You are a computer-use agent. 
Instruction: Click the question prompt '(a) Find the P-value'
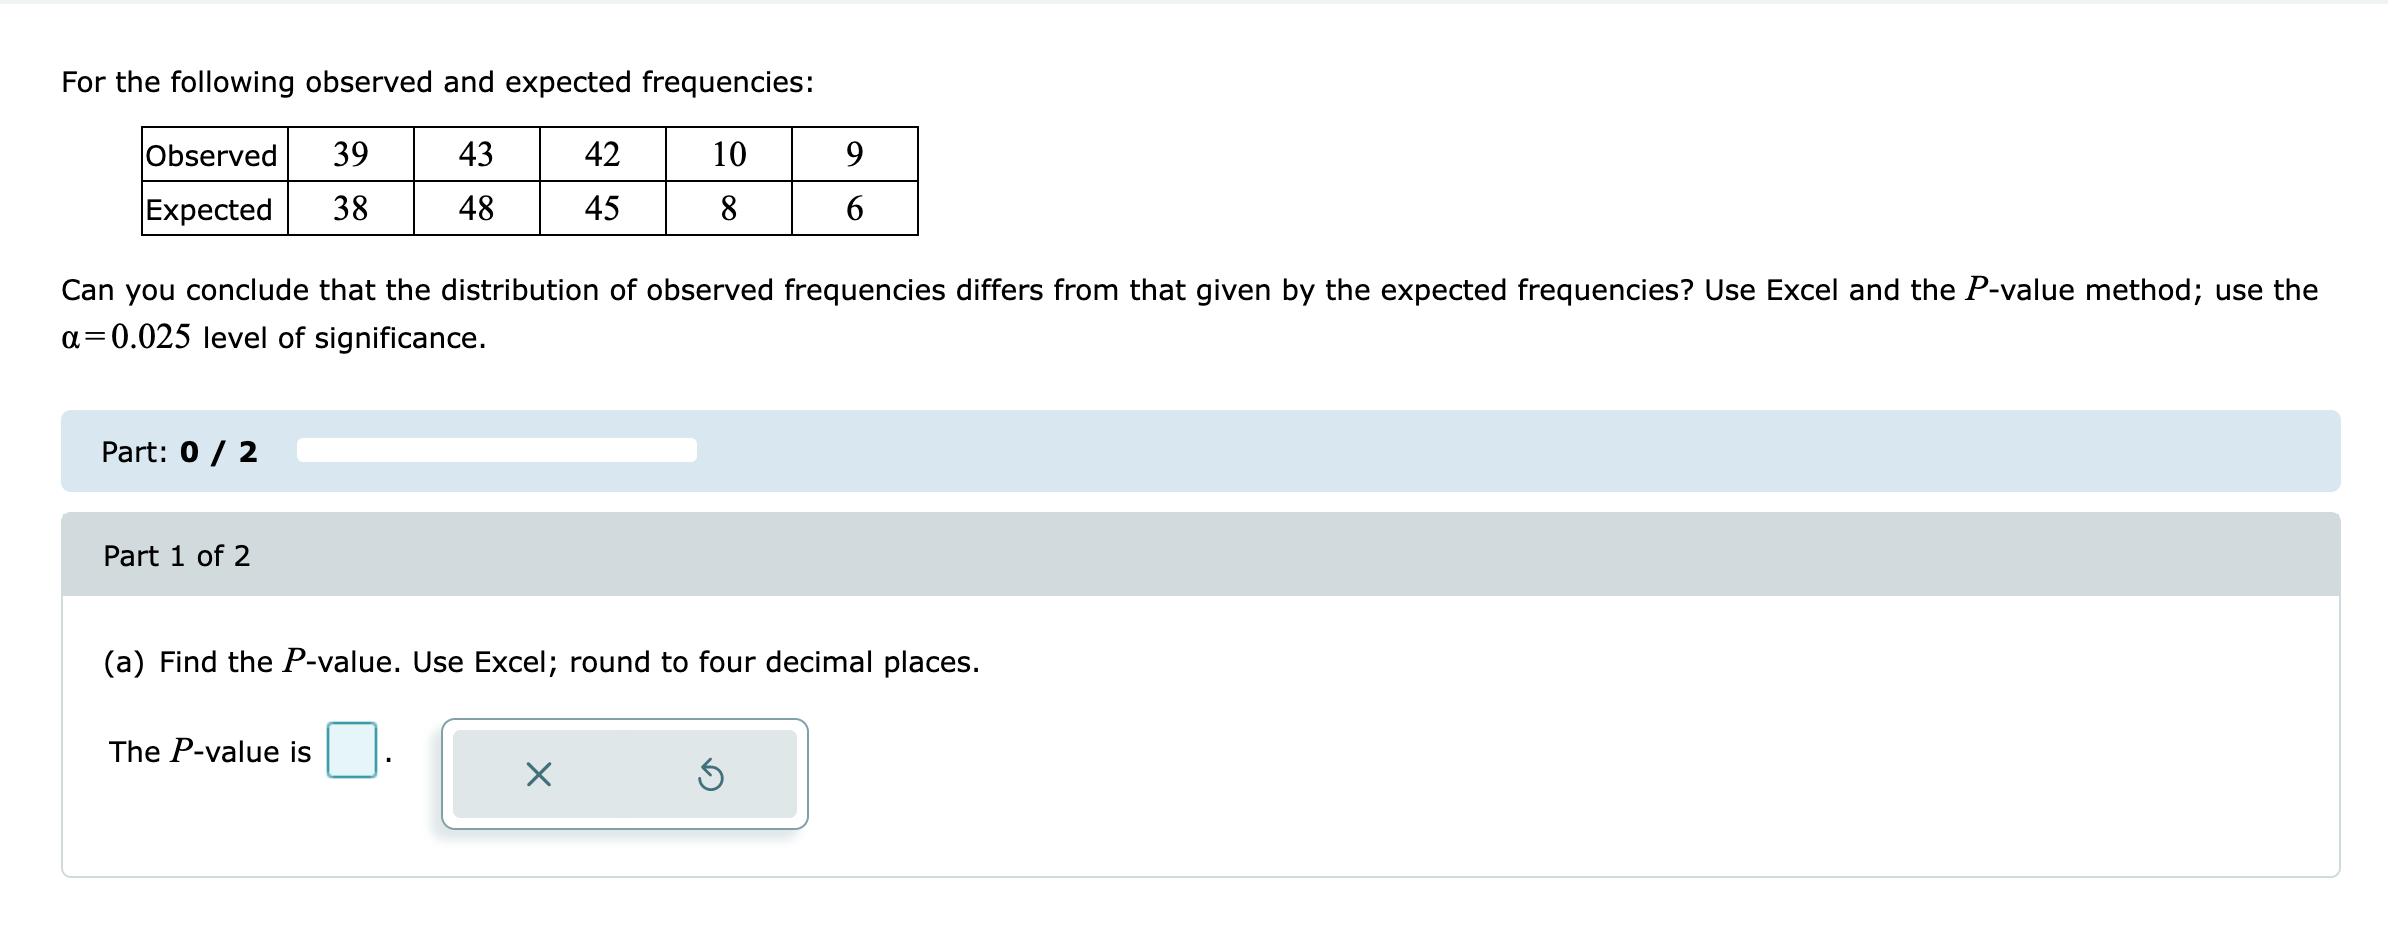coord(540,661)
